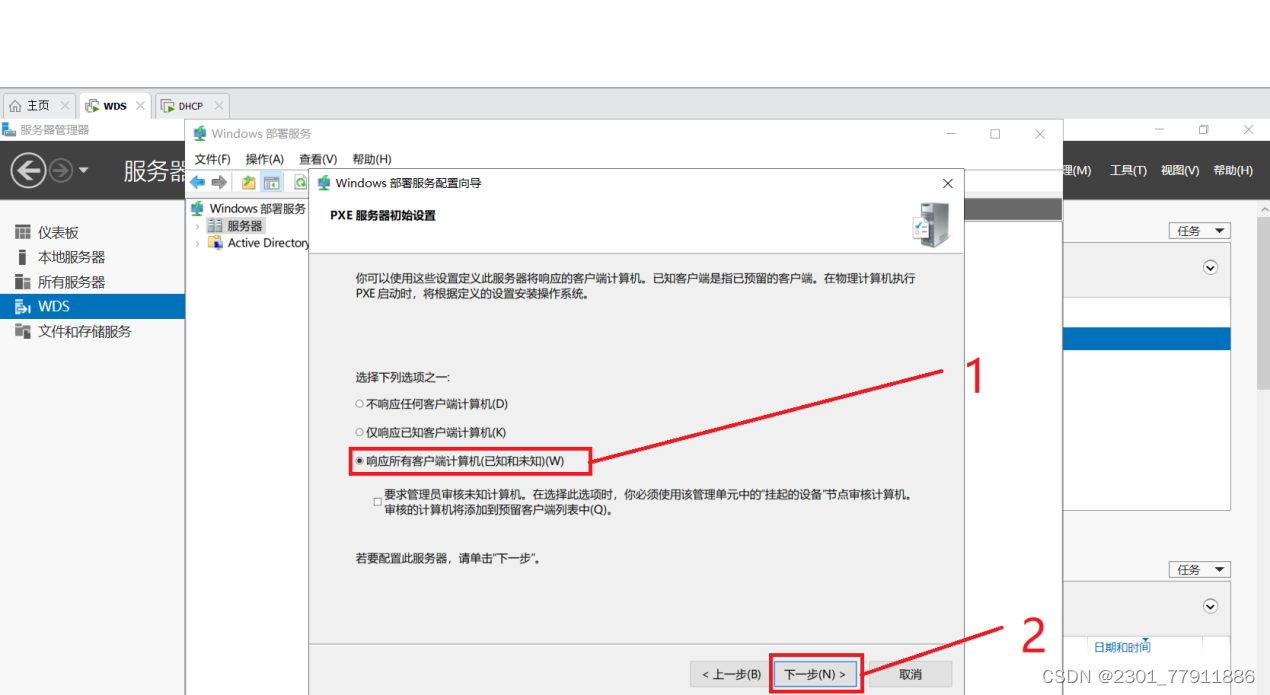Switch to DHCP virtual machine tab

pyautogui.click(x=190, y=106)
